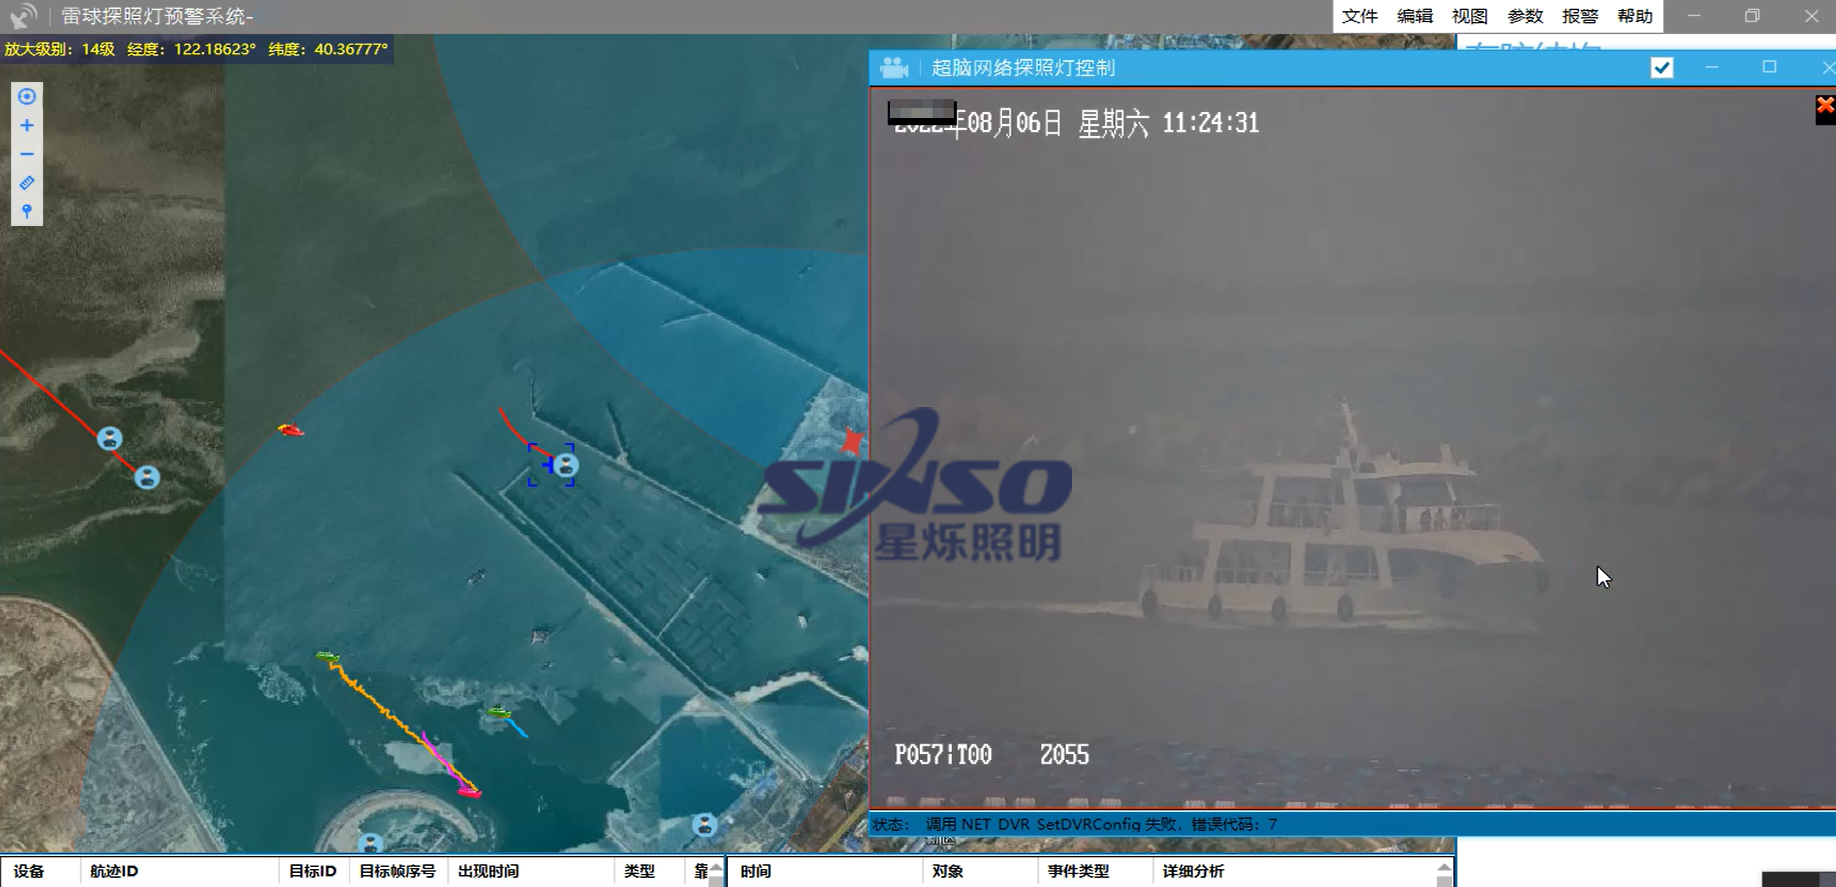Select the map pin marker tool
This screenshot has width=1836, height=887.
[27, 212]
